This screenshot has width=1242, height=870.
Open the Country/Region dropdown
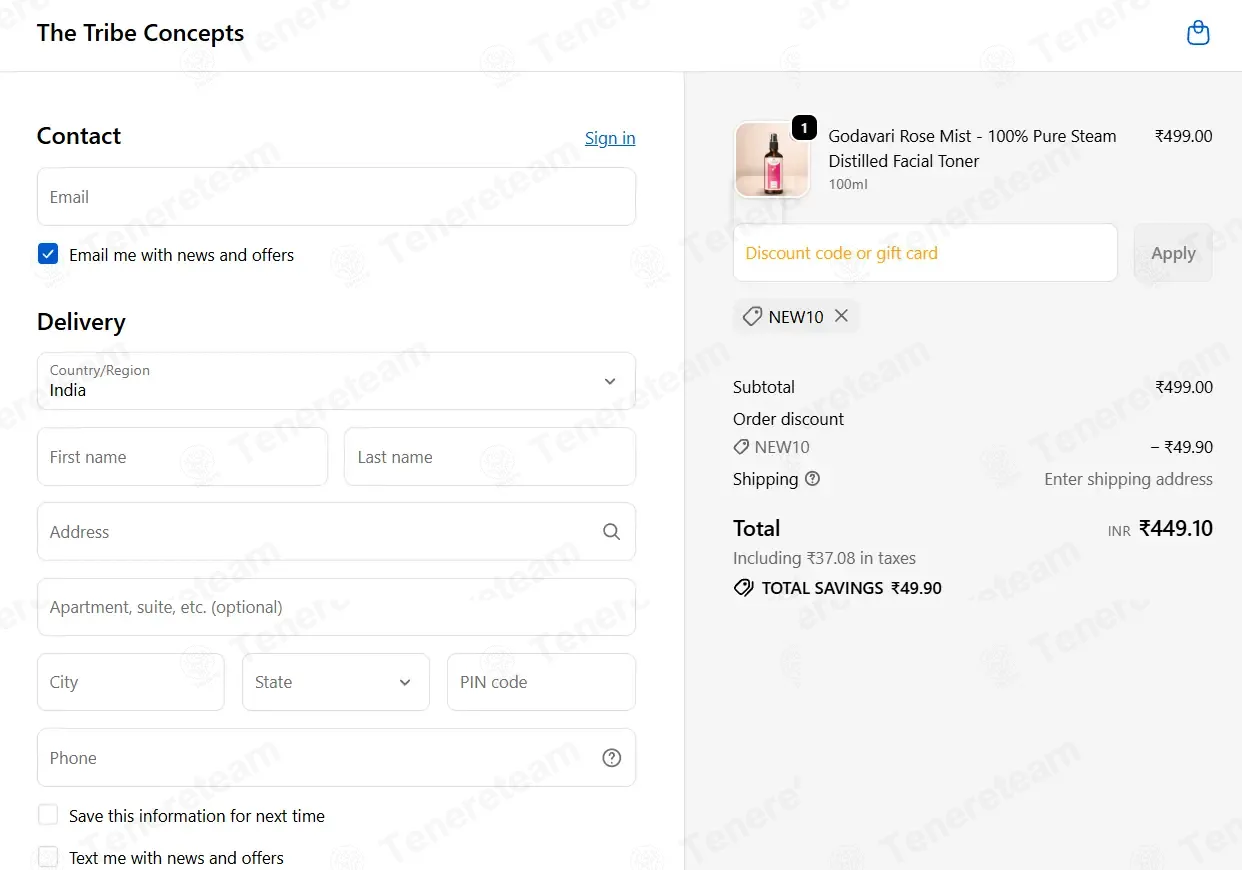pos(336,381)
